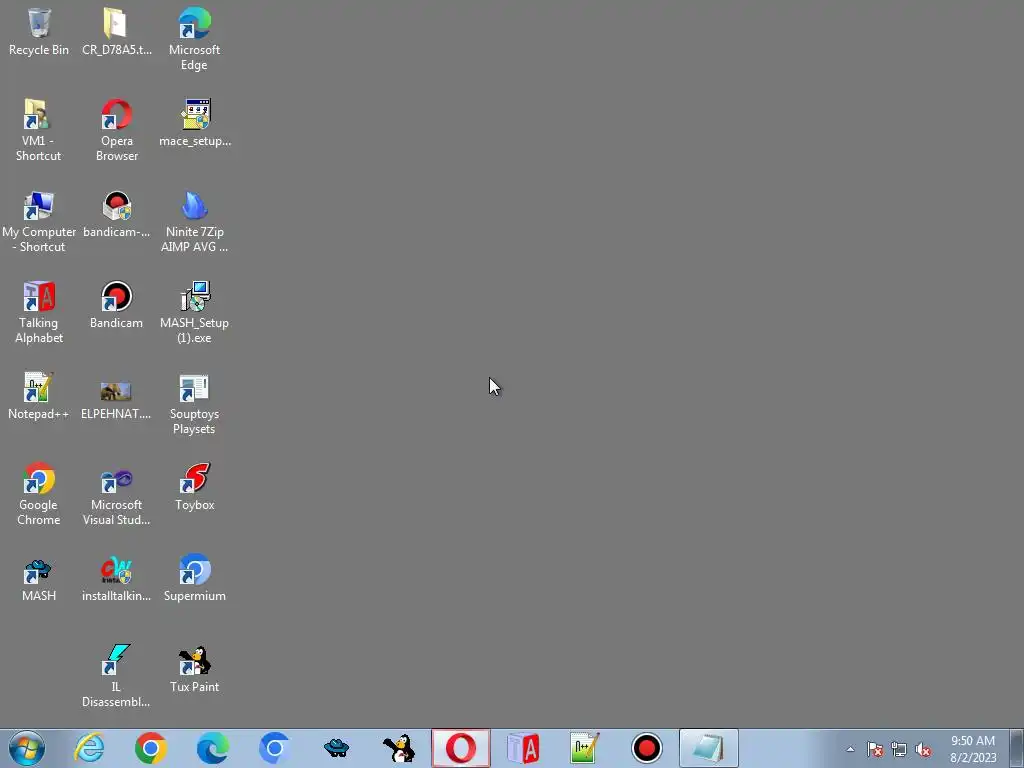Switch to Opera on the taskbar

[x=460, y=748]
